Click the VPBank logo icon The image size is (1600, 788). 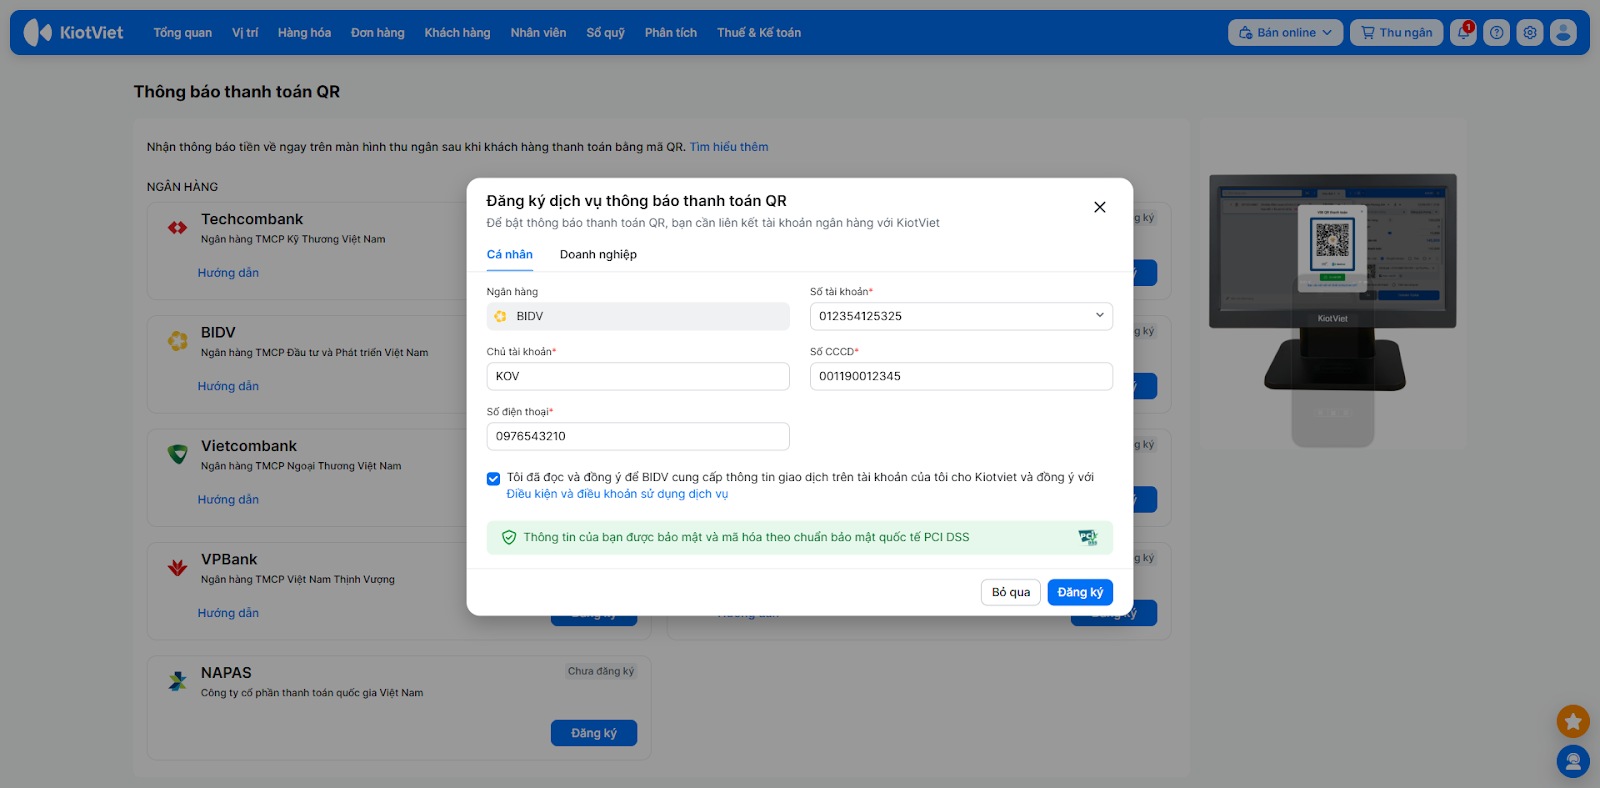178,568
